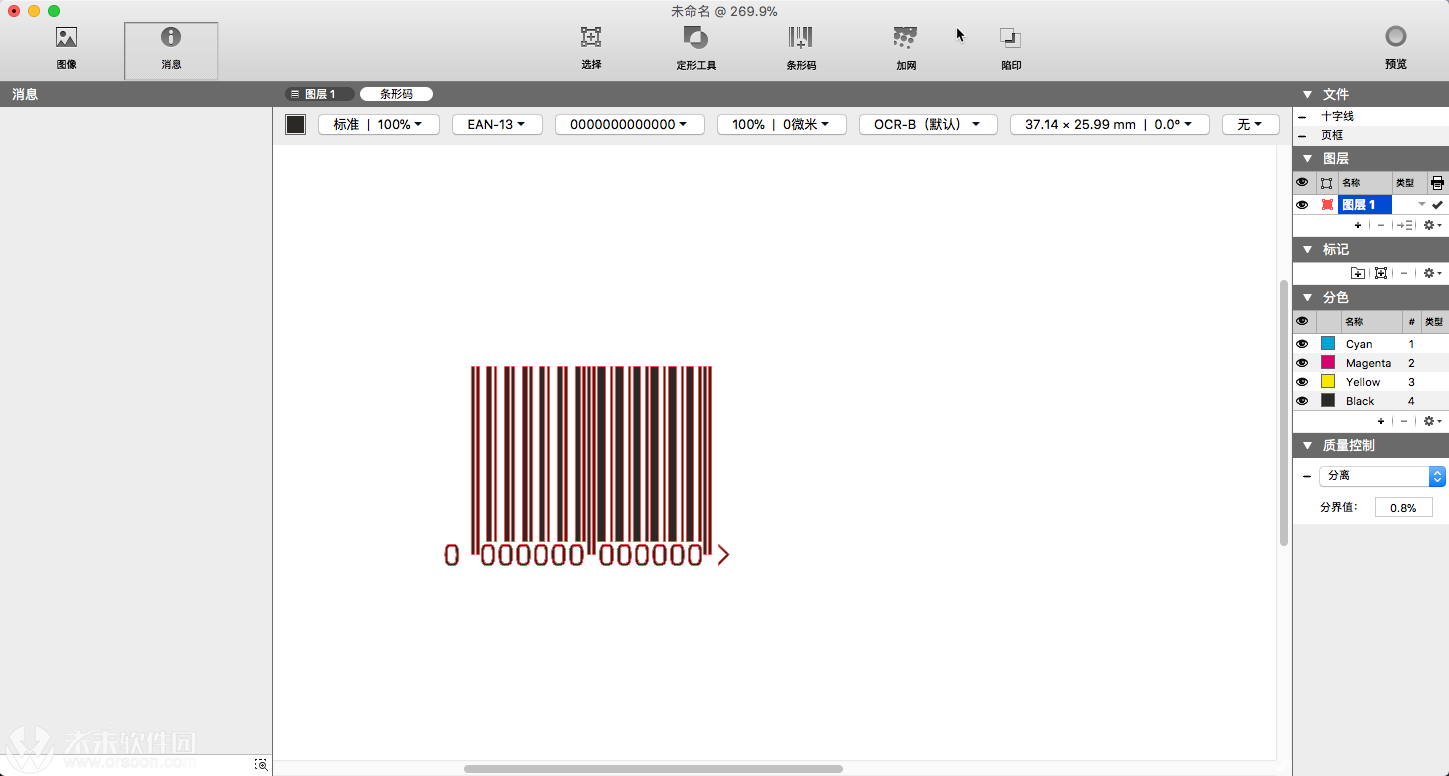The height and width of the screenshot is (776, 1449).
Task: Open the 分离 dropdown in 质量控制
Action: point(1382,476)
